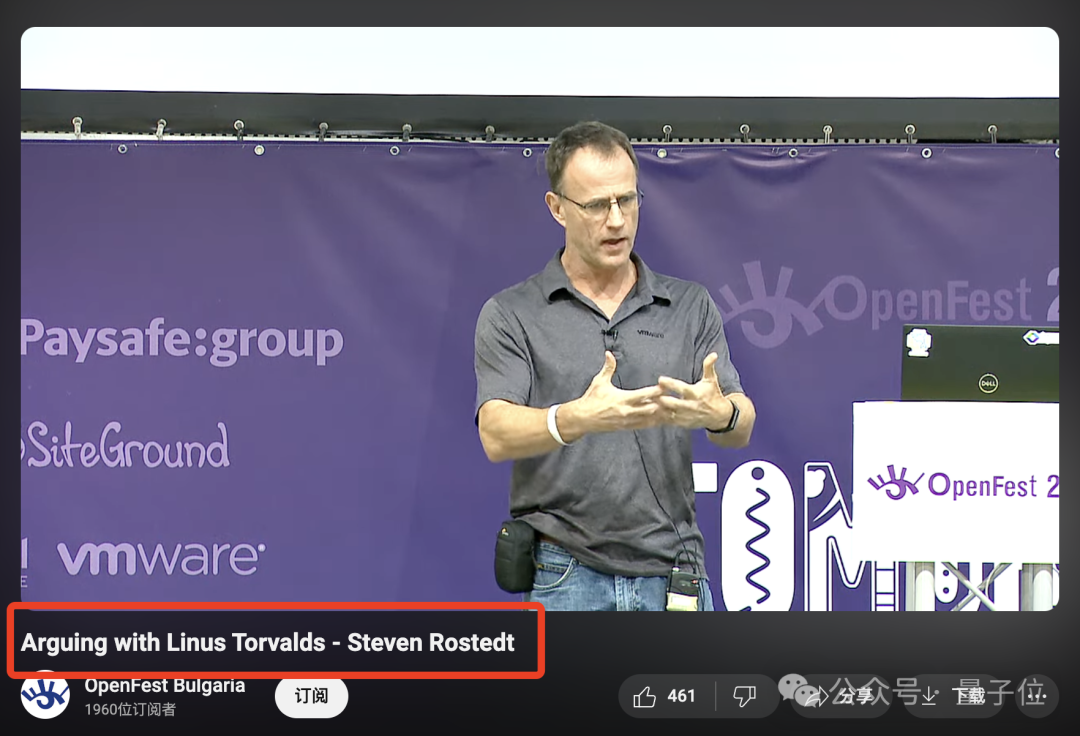Click the 461 like count

[x=681, y=696]
